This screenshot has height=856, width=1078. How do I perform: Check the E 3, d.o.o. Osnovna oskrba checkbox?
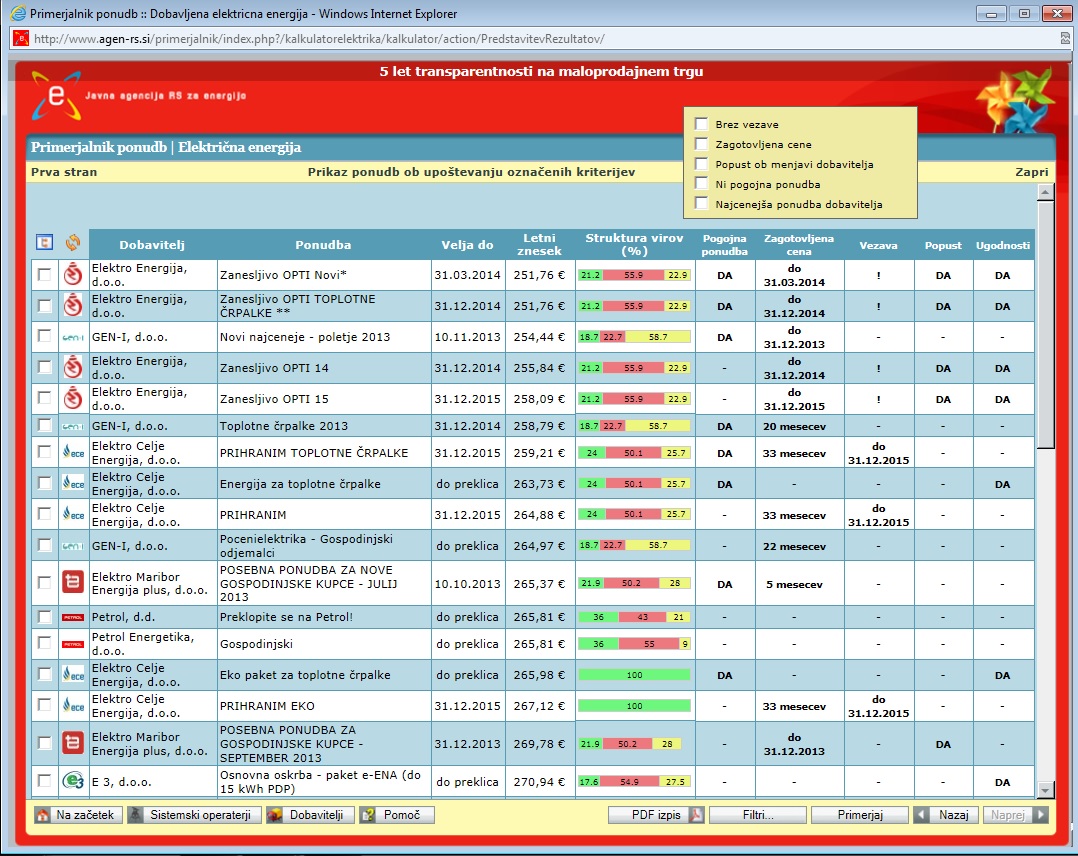[x=45, y=780]
